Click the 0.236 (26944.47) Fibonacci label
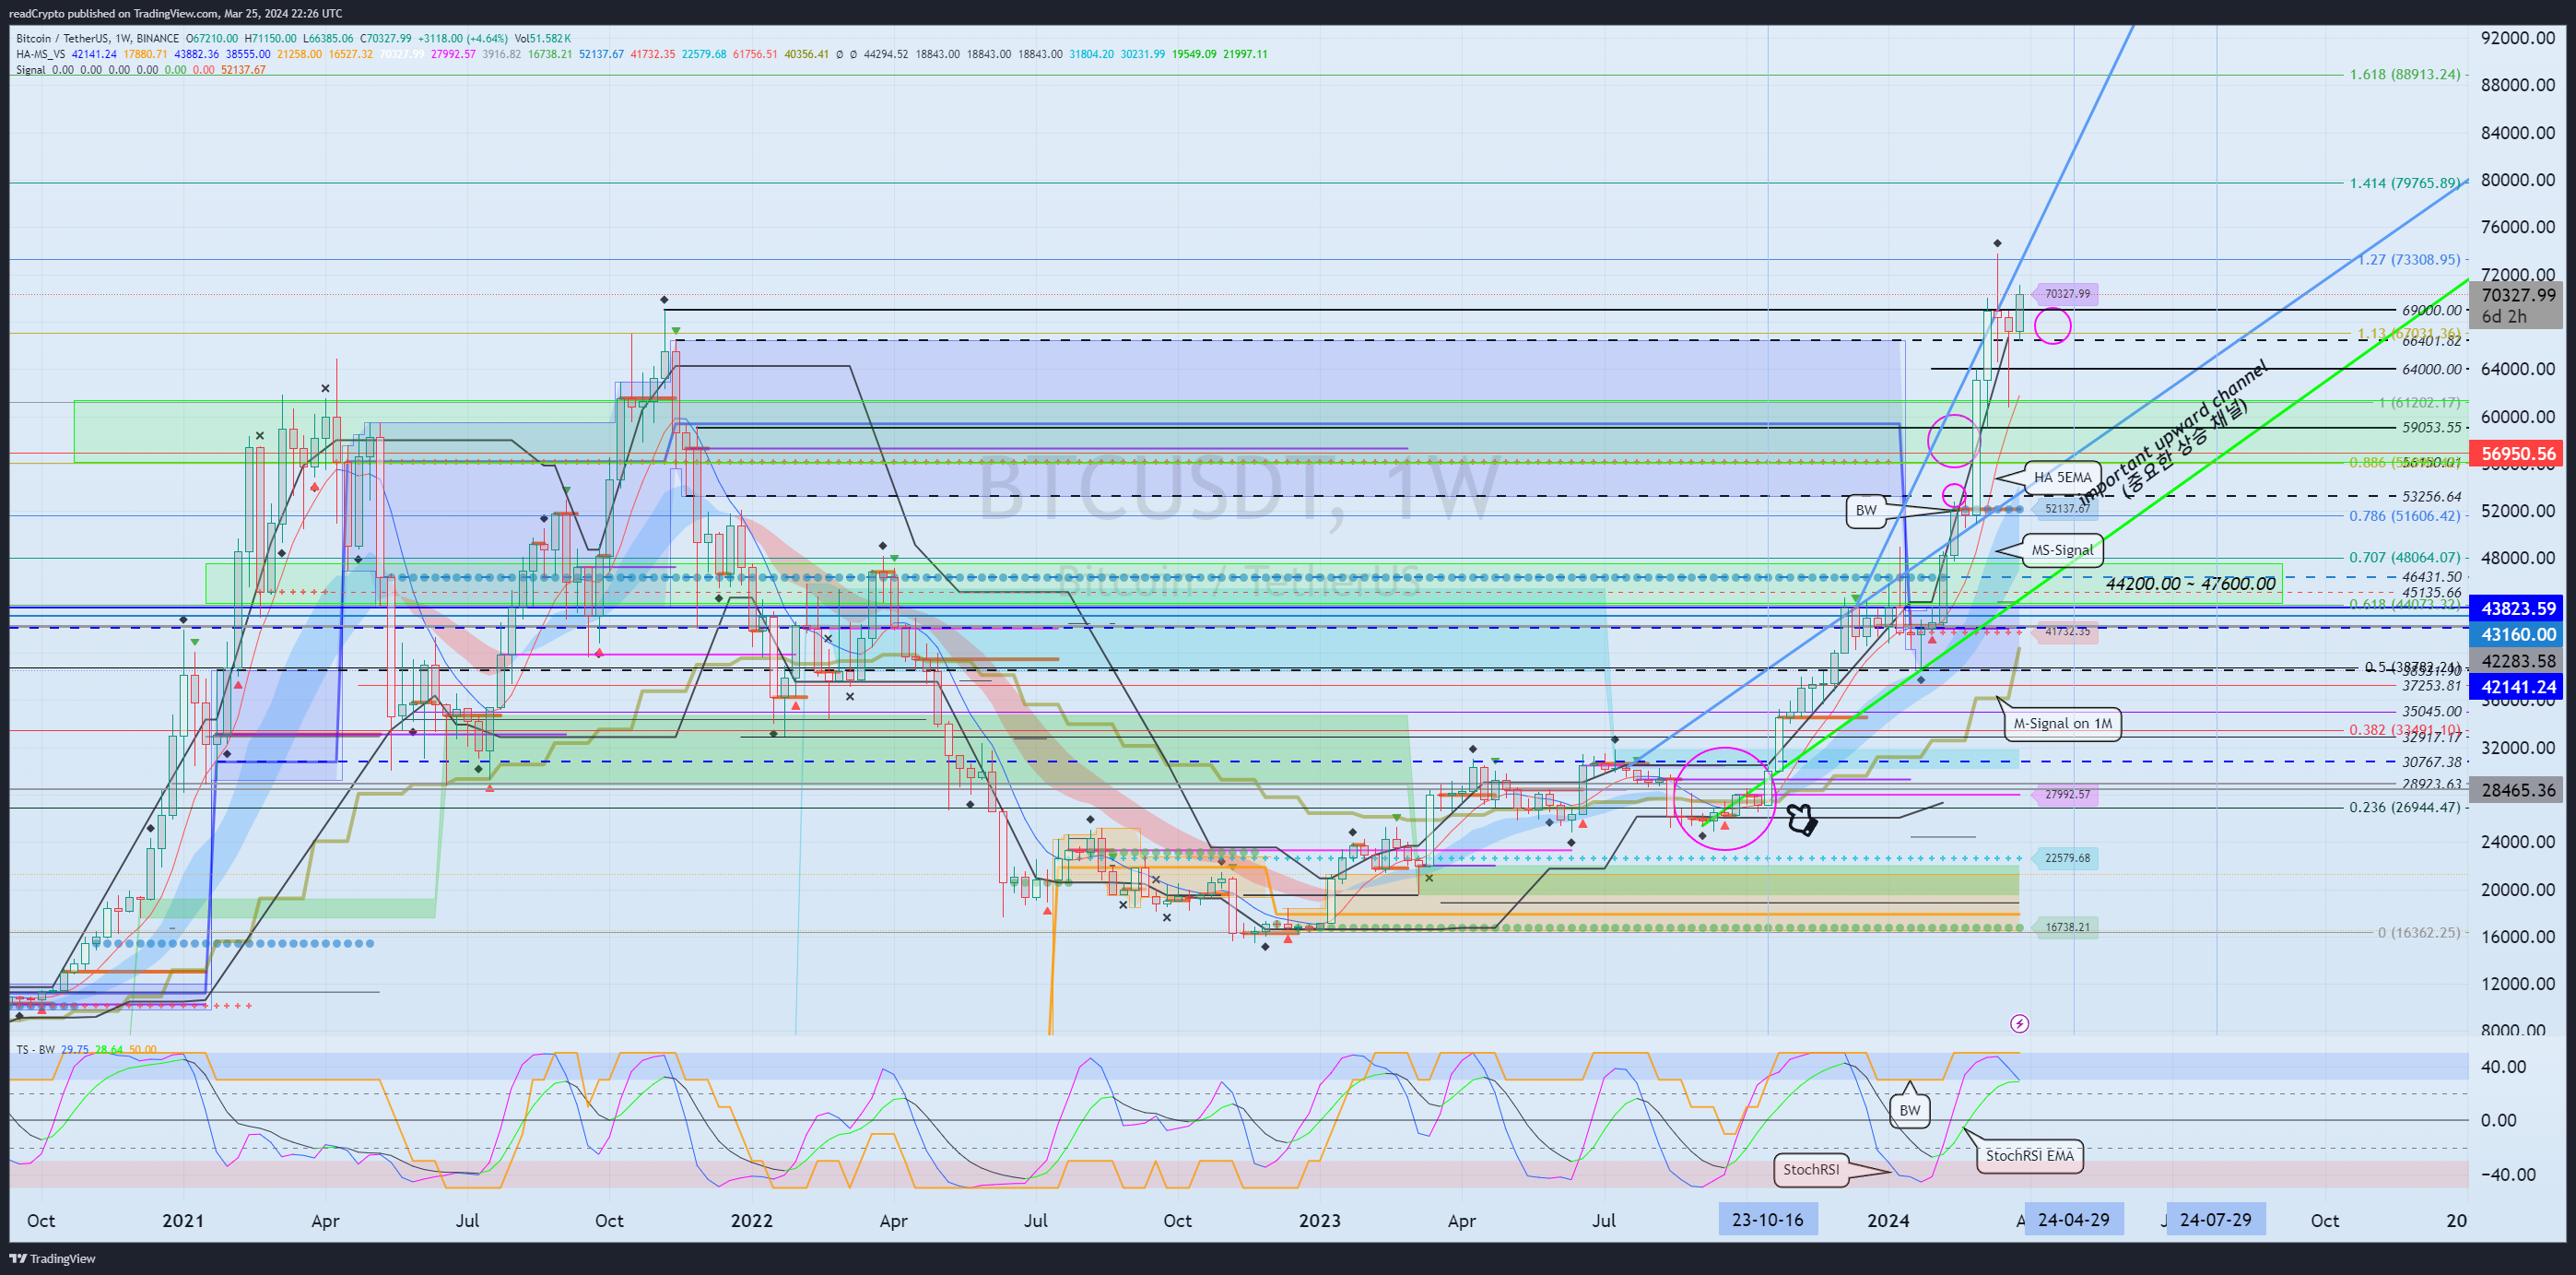 pos(2404,807)
